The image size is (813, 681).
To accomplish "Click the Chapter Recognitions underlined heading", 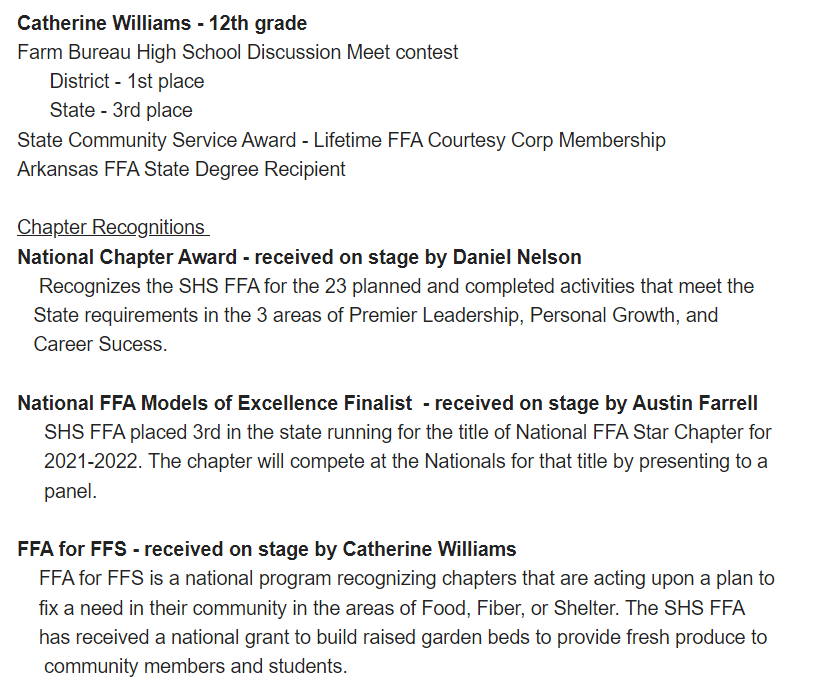I will coord(113,228).
